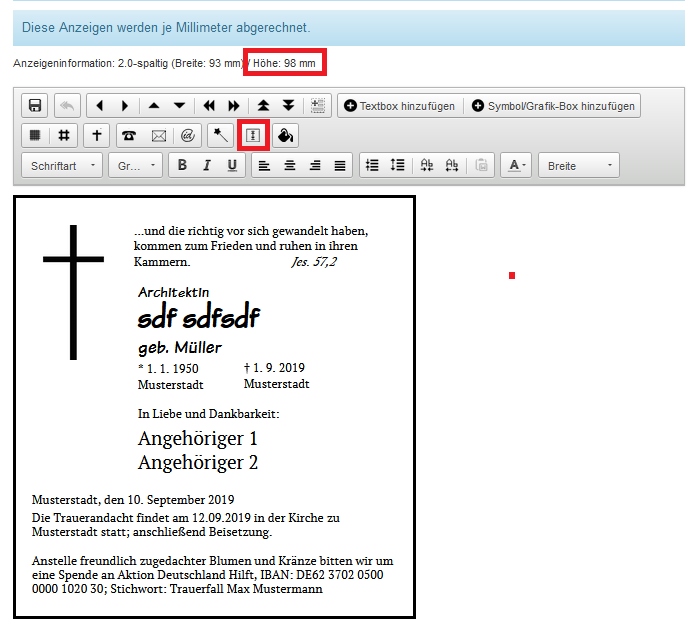
Task: Justify text alignment
Action: point(340,166)
